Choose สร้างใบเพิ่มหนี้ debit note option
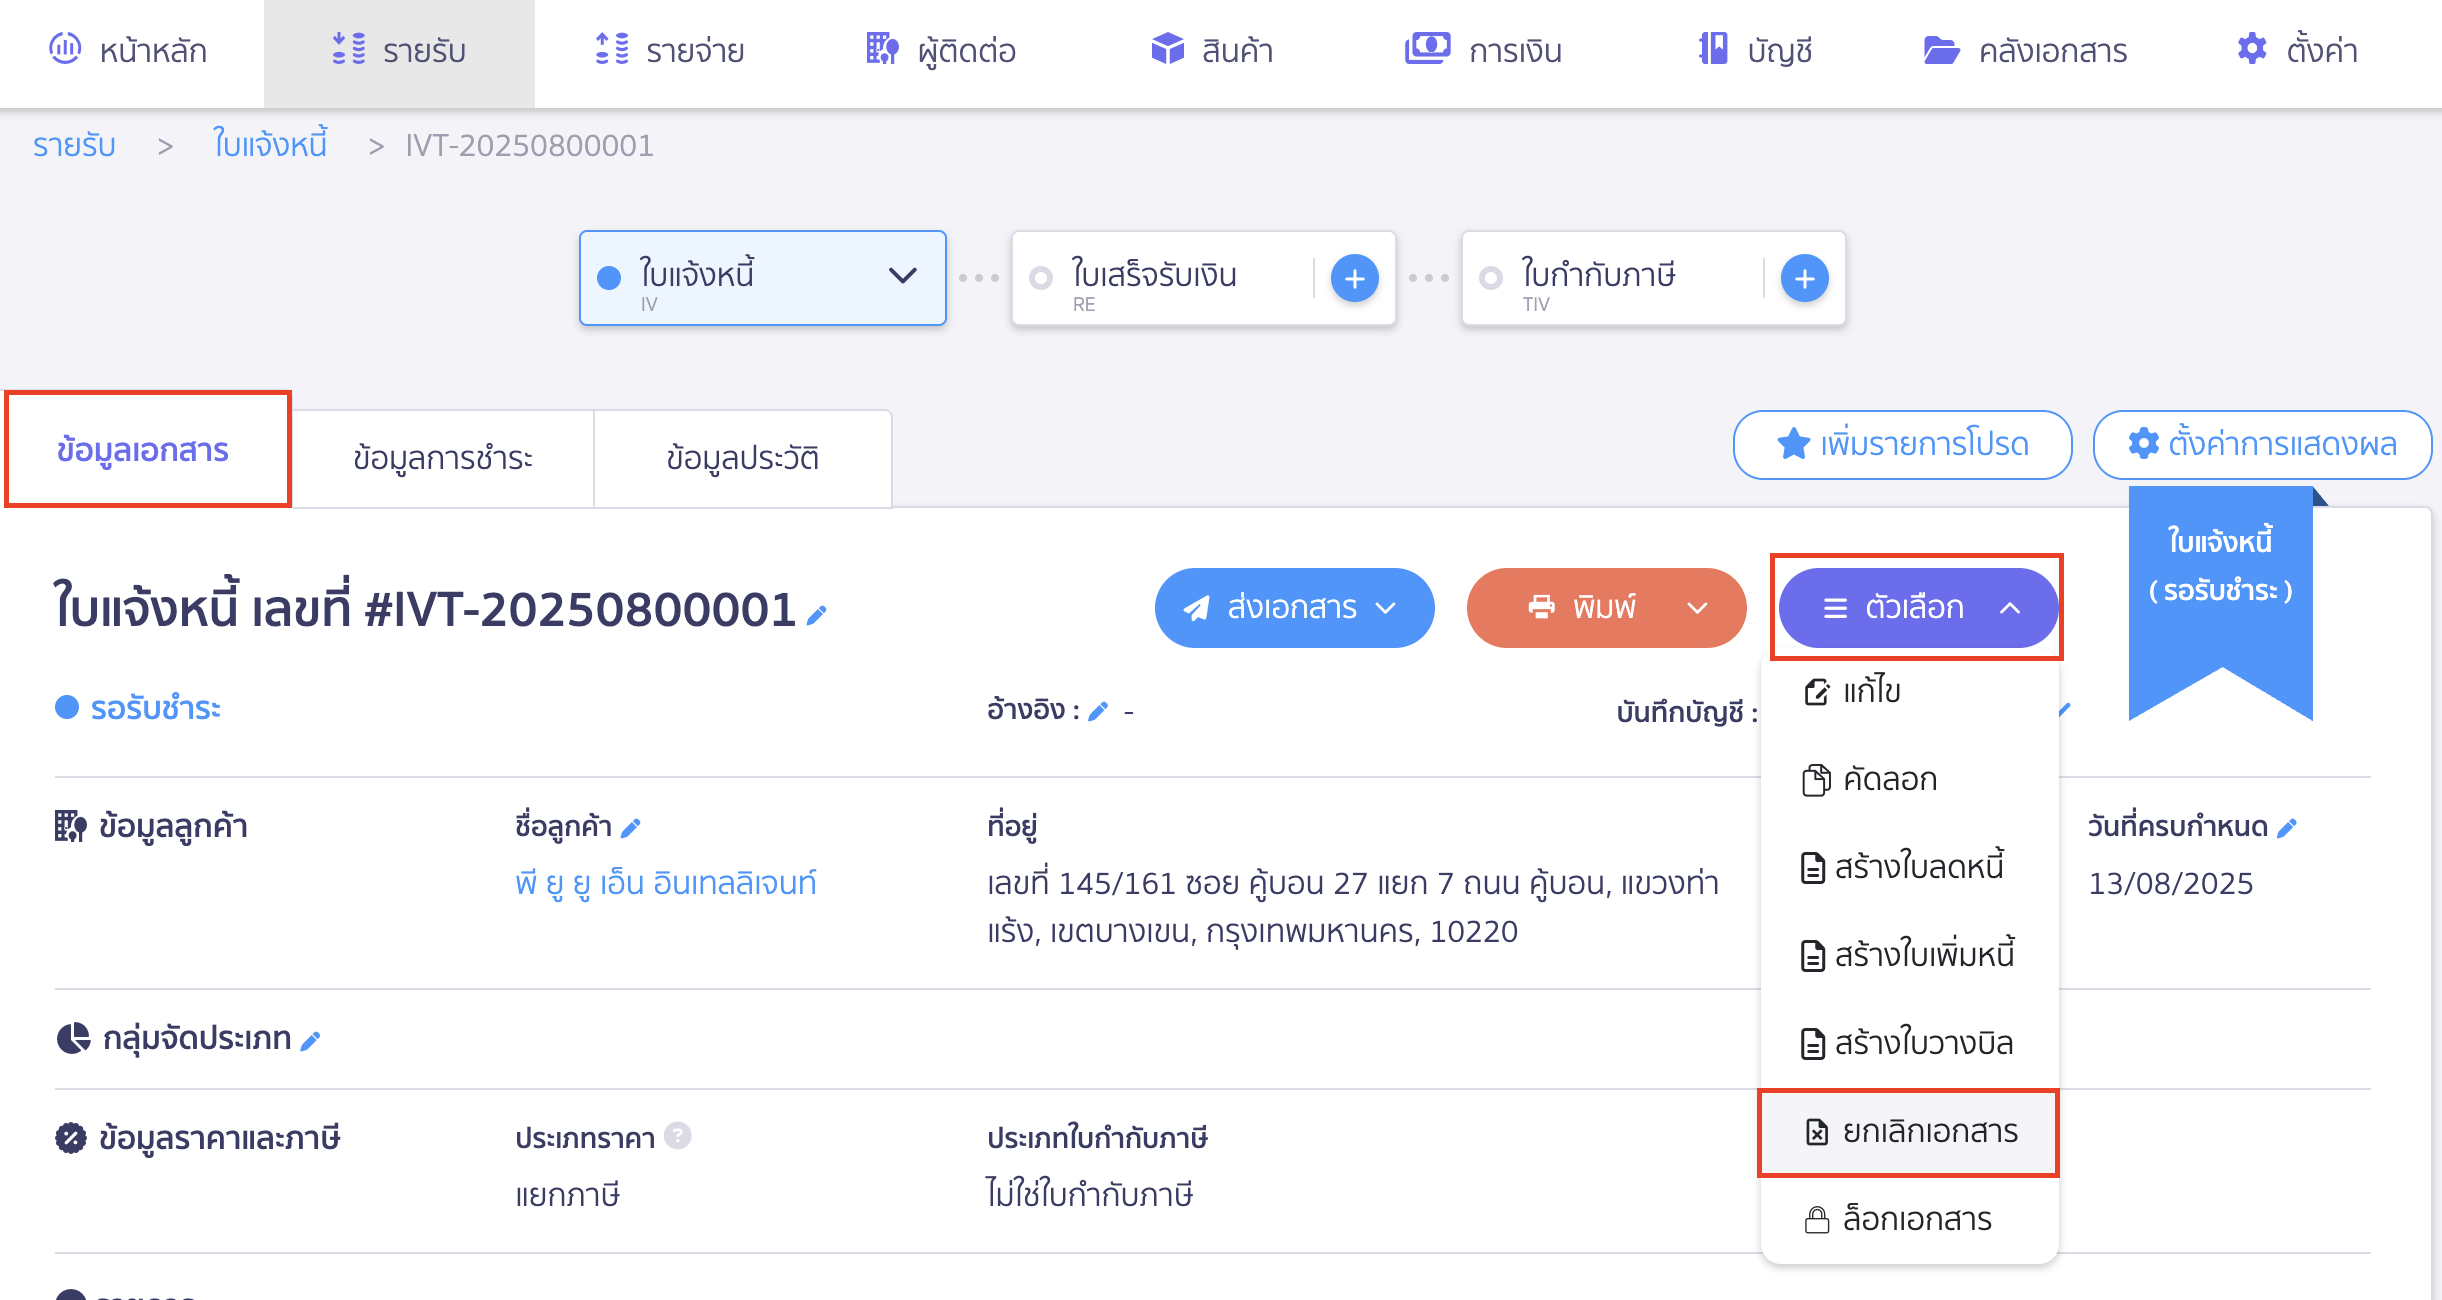This screenshot has height=1300, width=2442. (x=1909, y=955)
